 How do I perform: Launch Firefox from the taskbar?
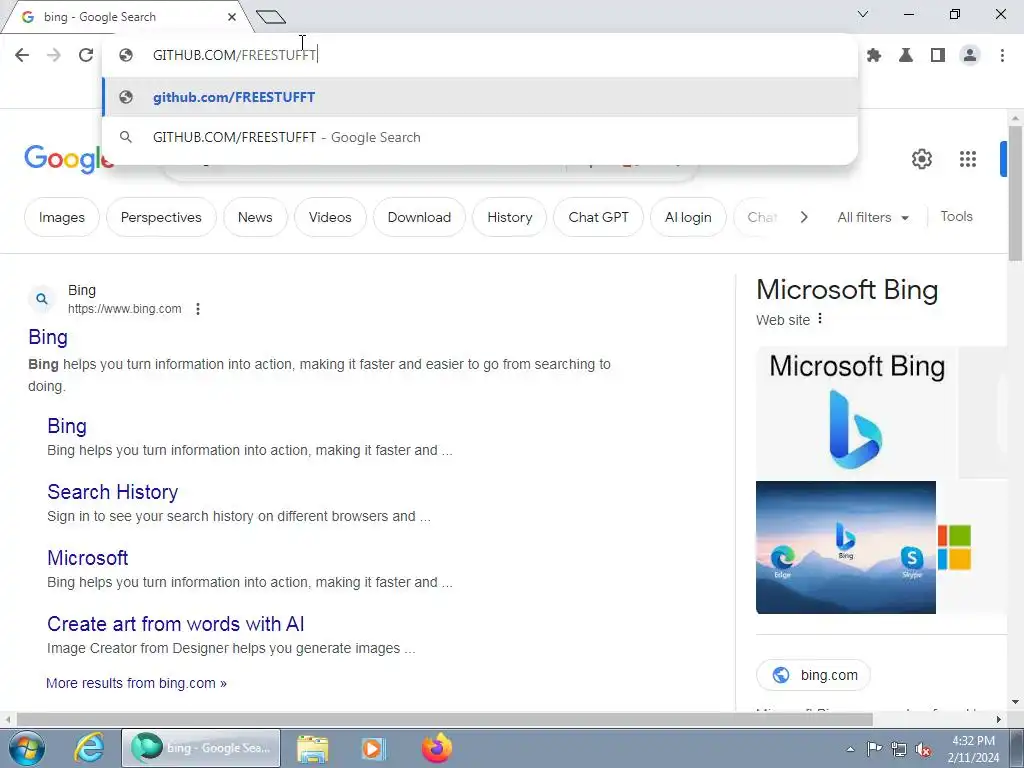pos(436,748)
